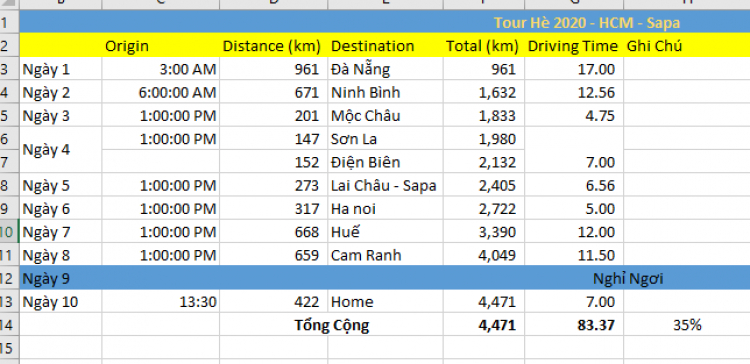750x364 pixels.
Task: Click the 'Ngày 6' cell
Action: [x=60, y=209]
